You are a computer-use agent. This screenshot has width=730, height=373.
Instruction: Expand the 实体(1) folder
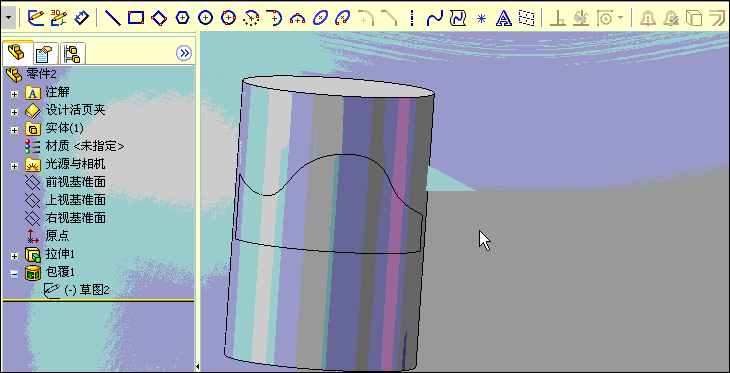(x=14, y=130)
